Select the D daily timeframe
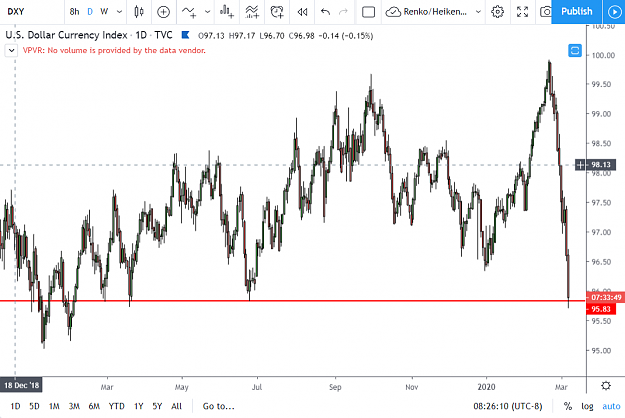This screenshot has width=625, height=418. point(90,12)
